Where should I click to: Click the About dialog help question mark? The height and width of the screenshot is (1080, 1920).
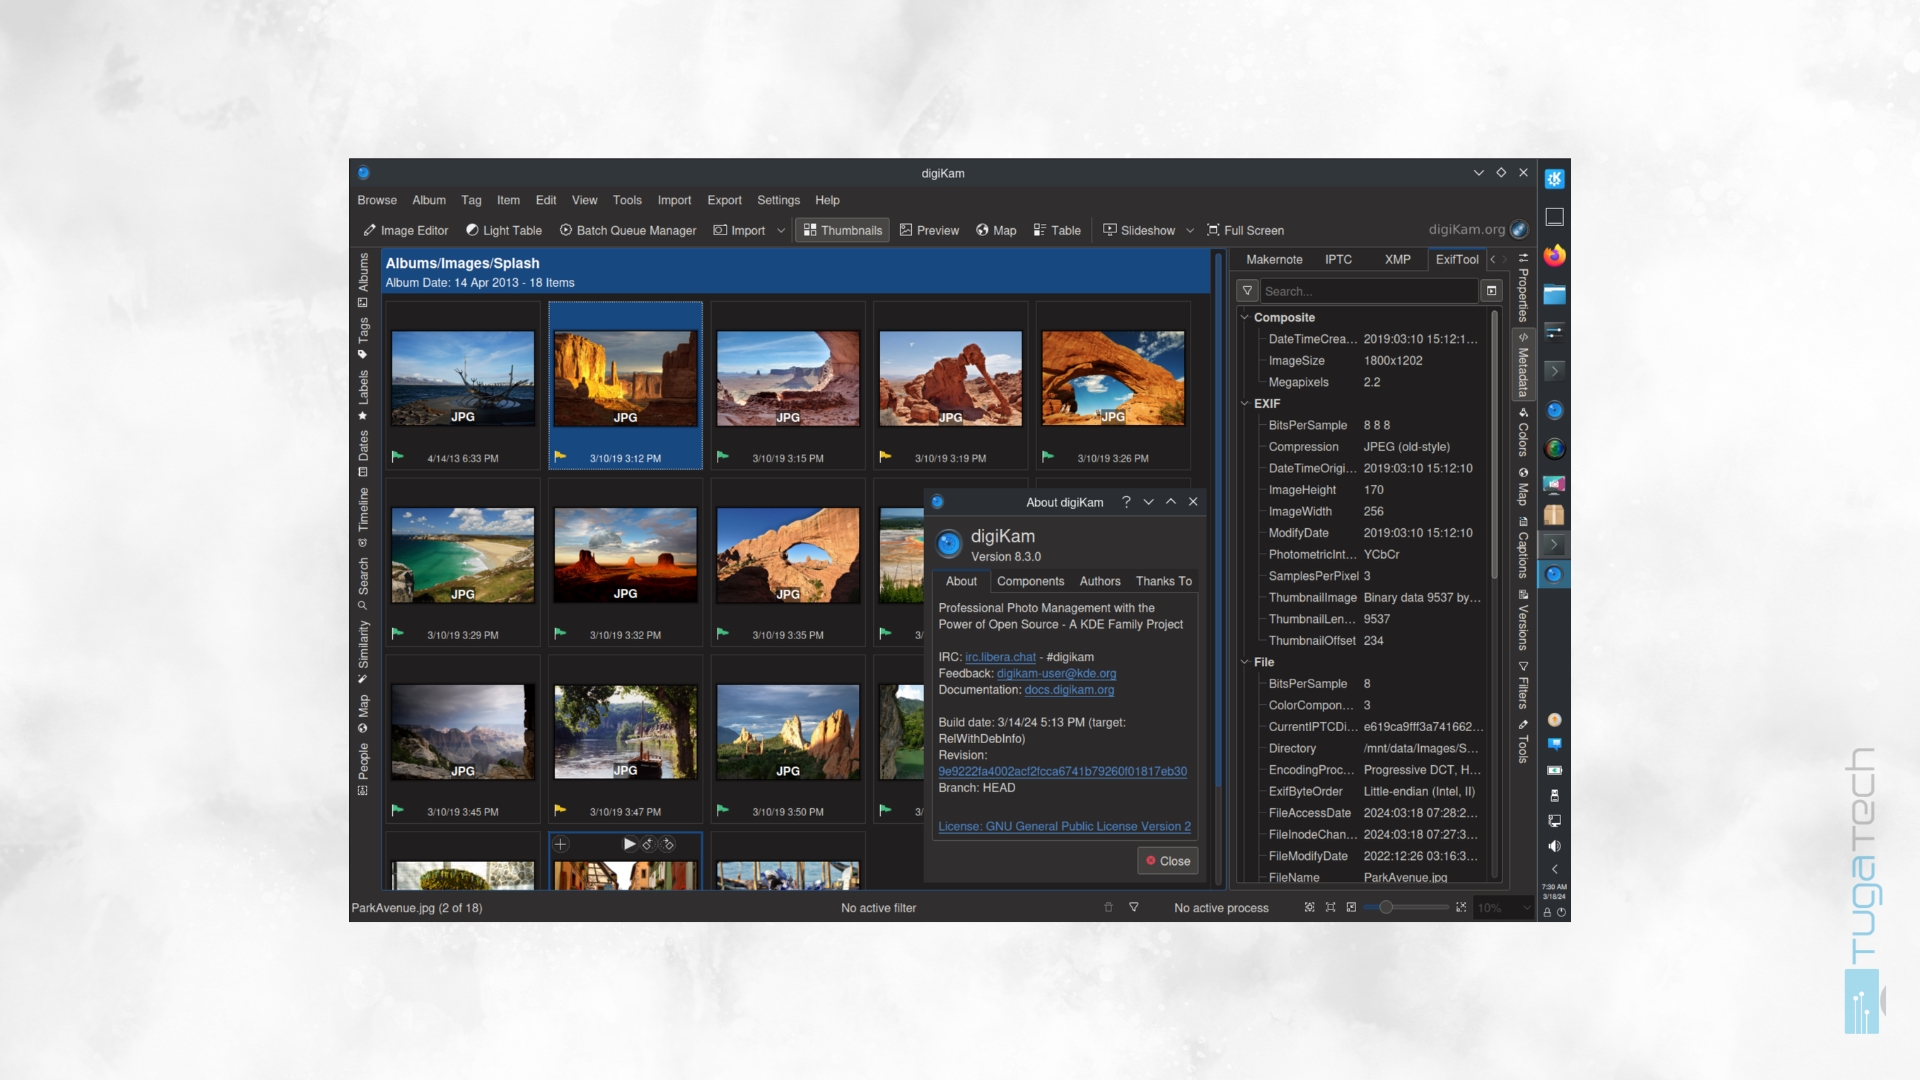pyautogui.click(x=1126, y=502)
